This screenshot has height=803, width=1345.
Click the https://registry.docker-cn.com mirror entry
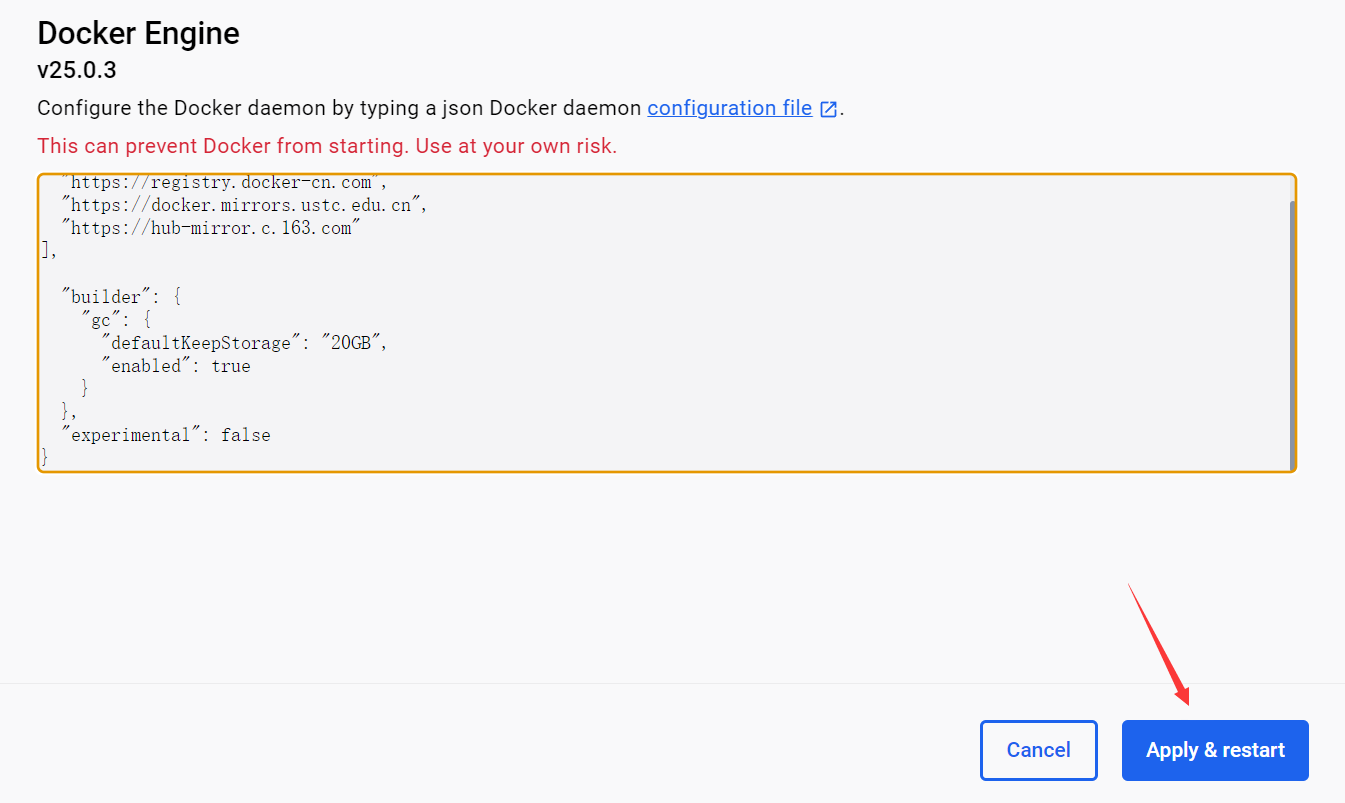[224, 183]
